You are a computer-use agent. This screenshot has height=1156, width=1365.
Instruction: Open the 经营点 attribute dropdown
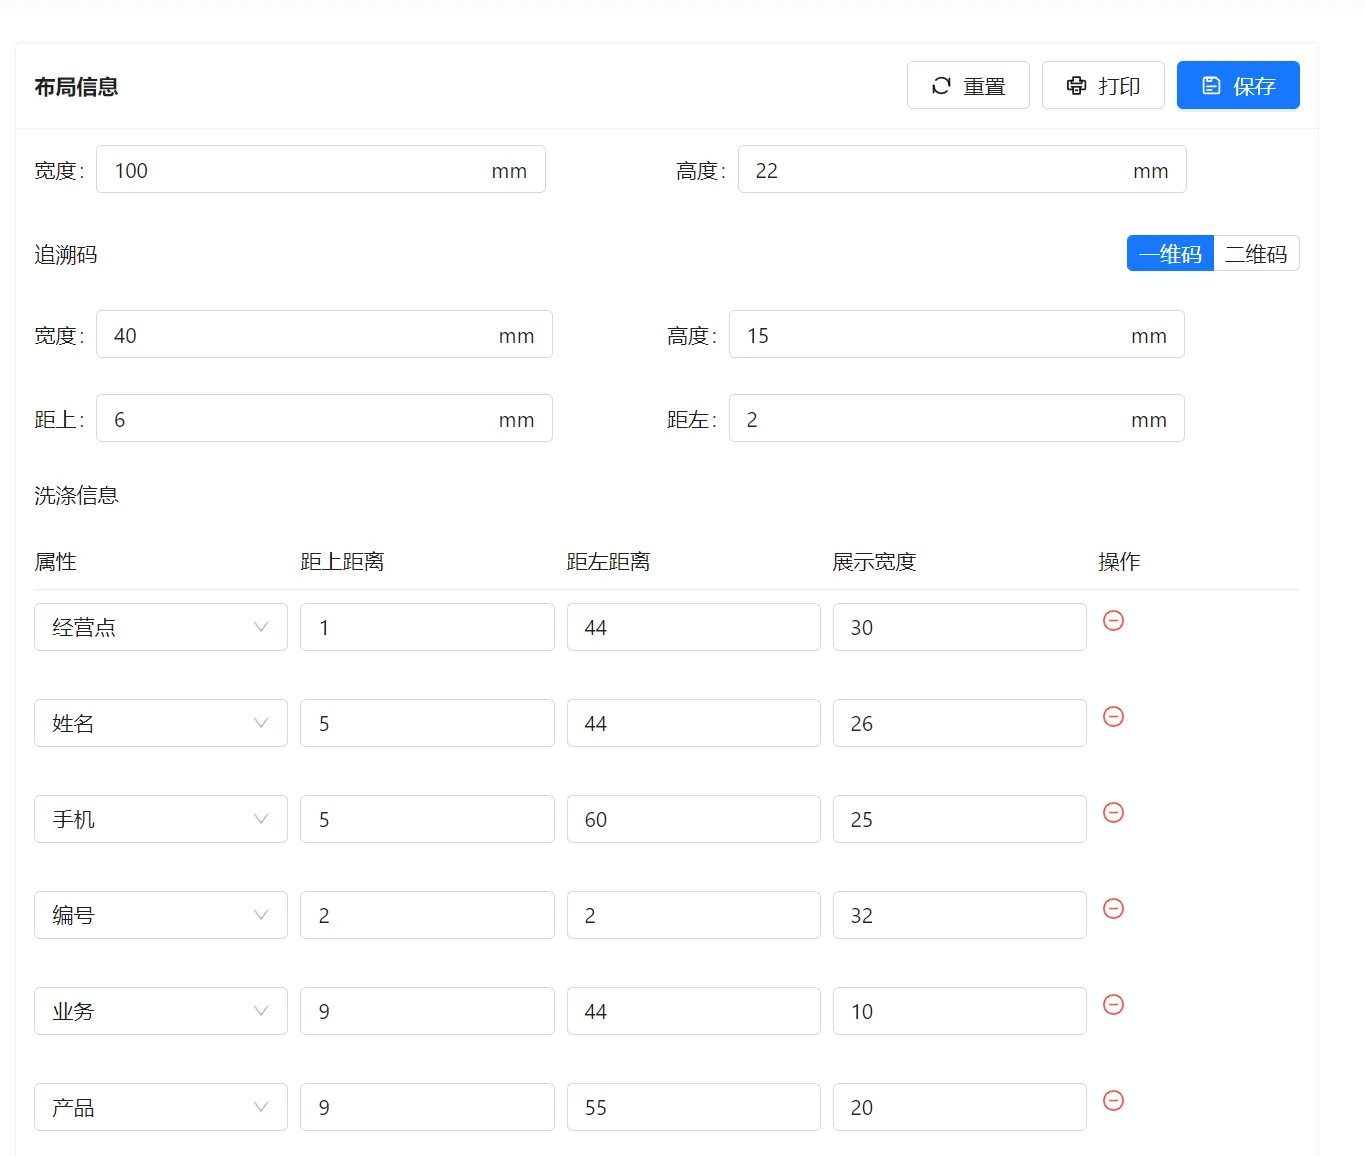tap(161, 627)
